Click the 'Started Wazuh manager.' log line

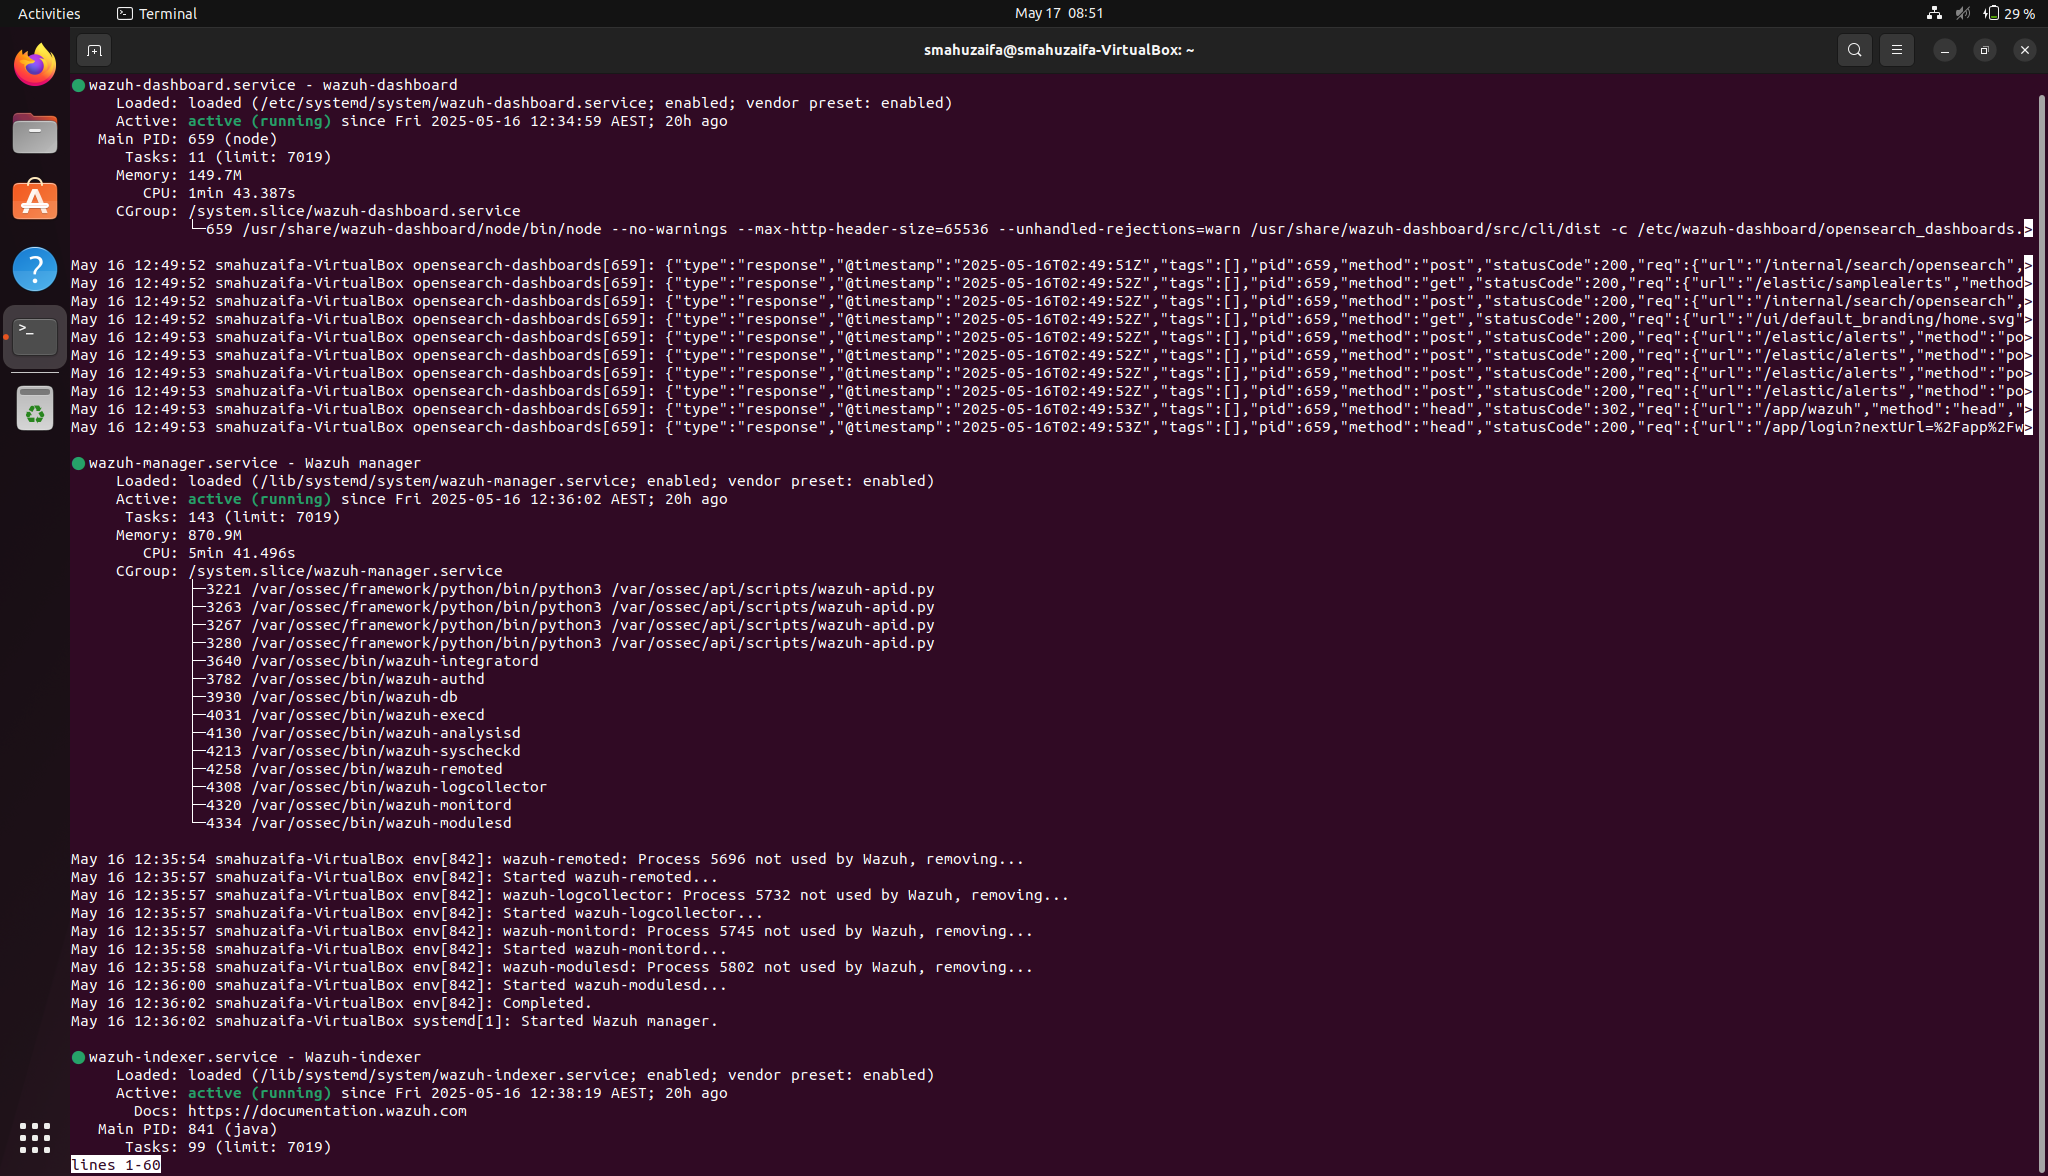tap(395, 1021)
